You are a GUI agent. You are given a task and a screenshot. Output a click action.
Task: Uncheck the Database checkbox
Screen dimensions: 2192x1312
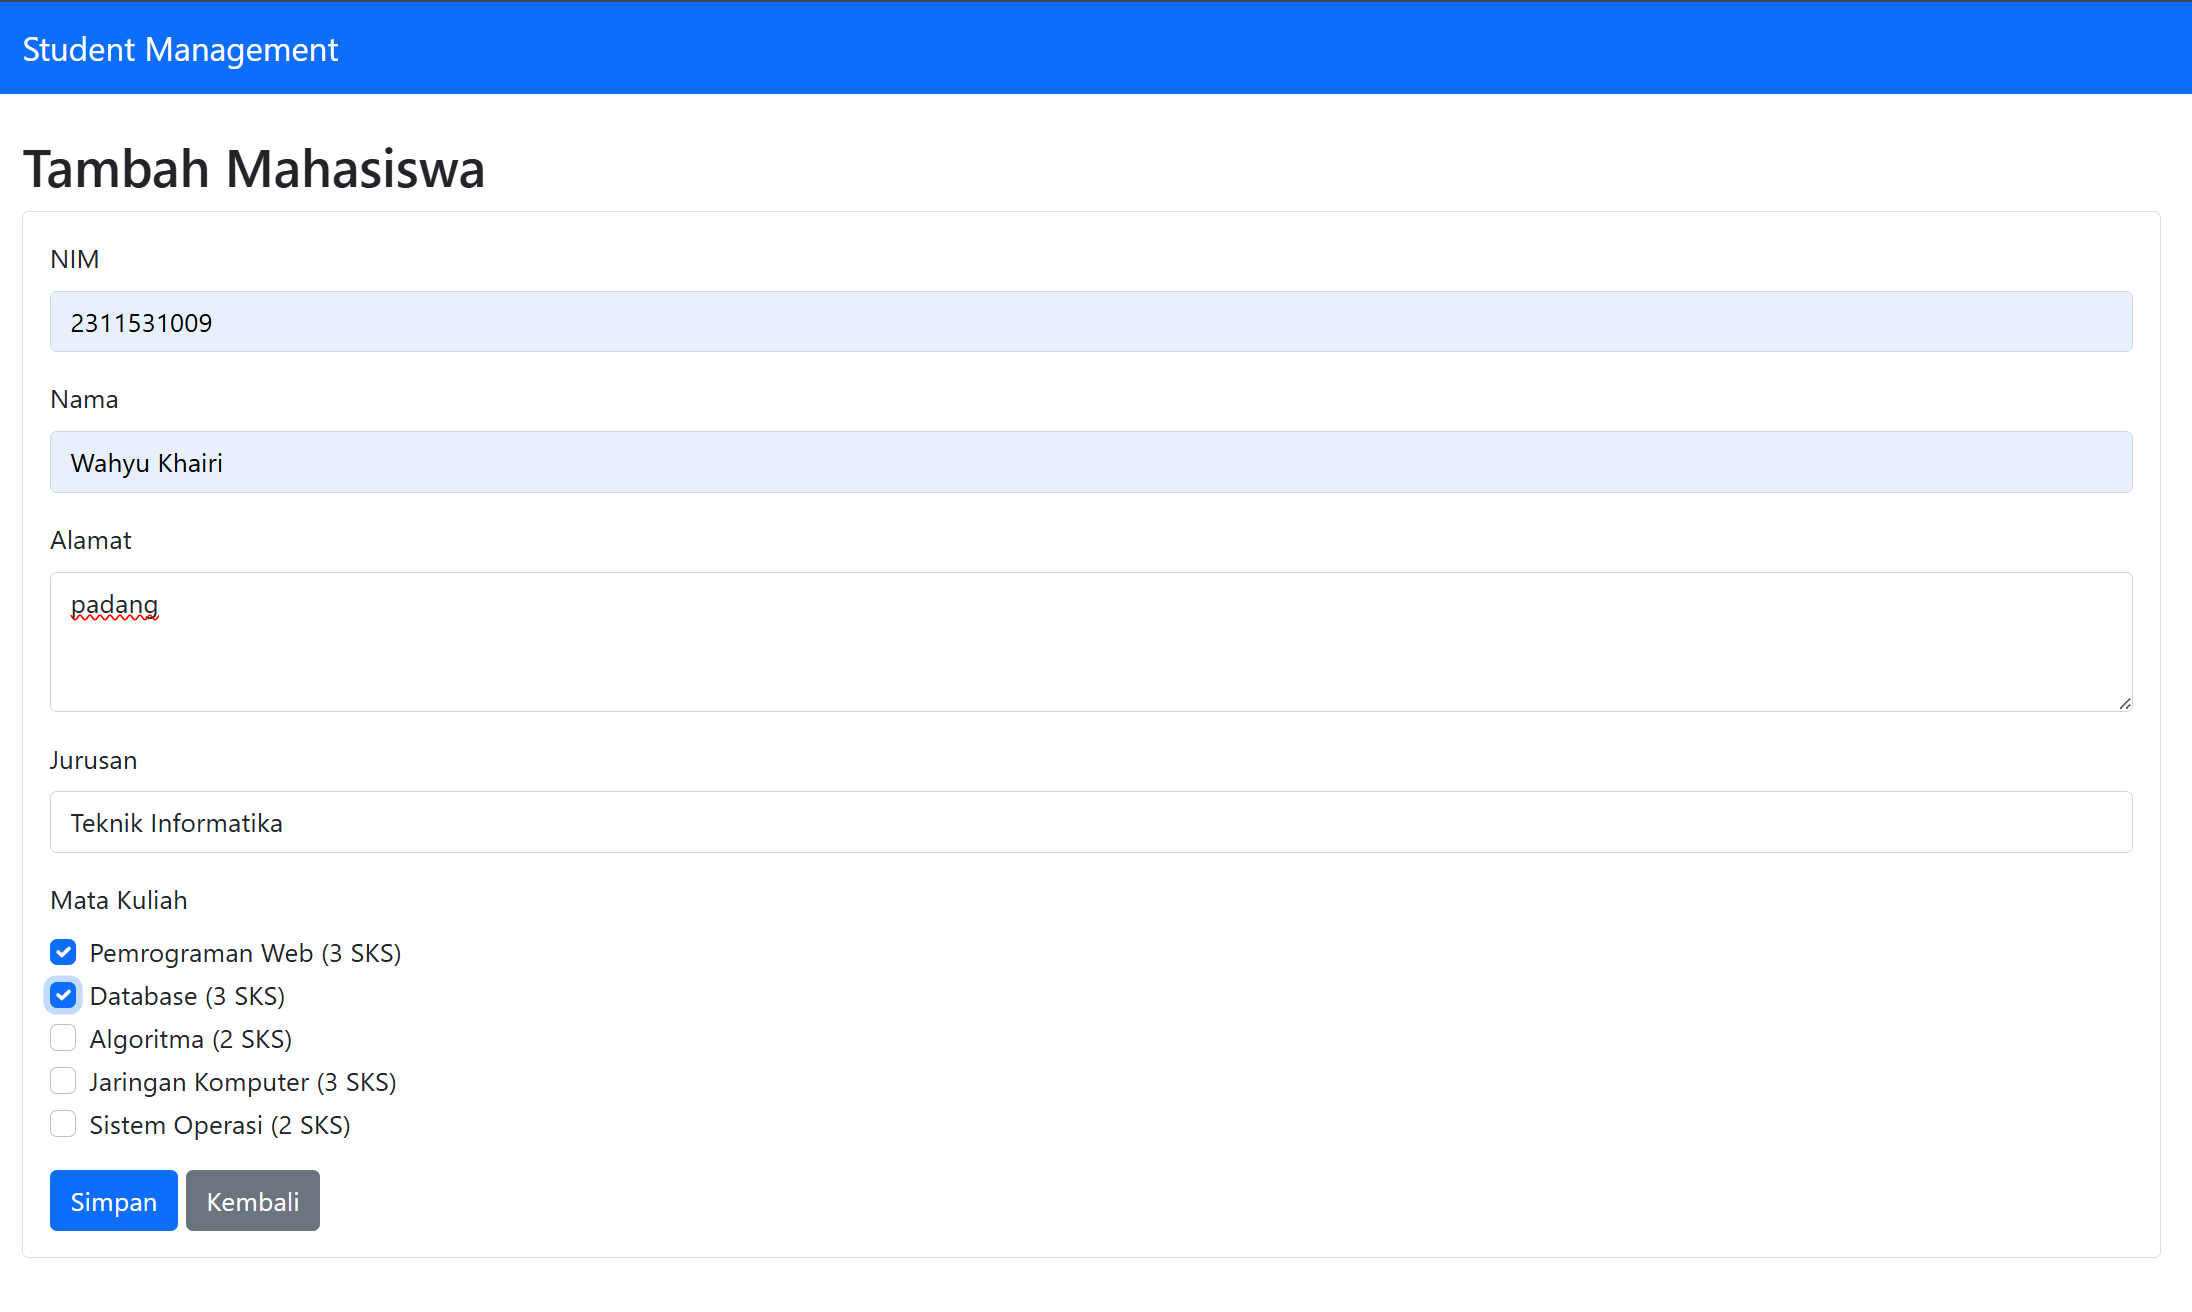point(63,995)
